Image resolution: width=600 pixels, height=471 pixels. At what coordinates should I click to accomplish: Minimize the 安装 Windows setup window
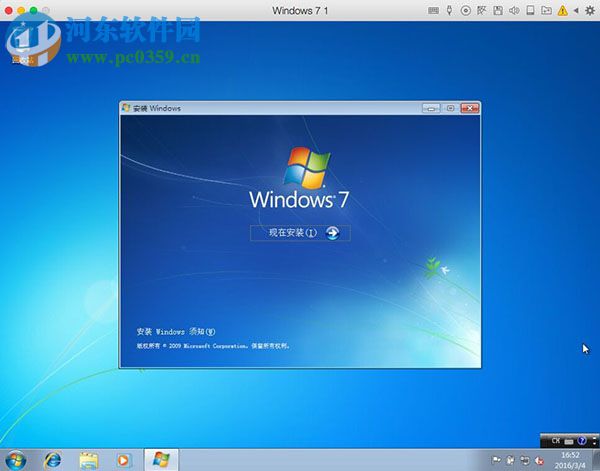coord(431,108)
